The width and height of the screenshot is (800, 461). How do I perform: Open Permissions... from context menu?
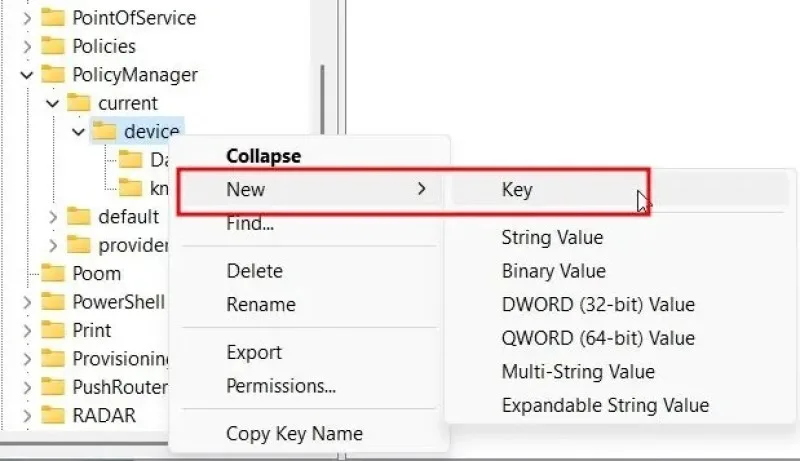coord(281,386)
